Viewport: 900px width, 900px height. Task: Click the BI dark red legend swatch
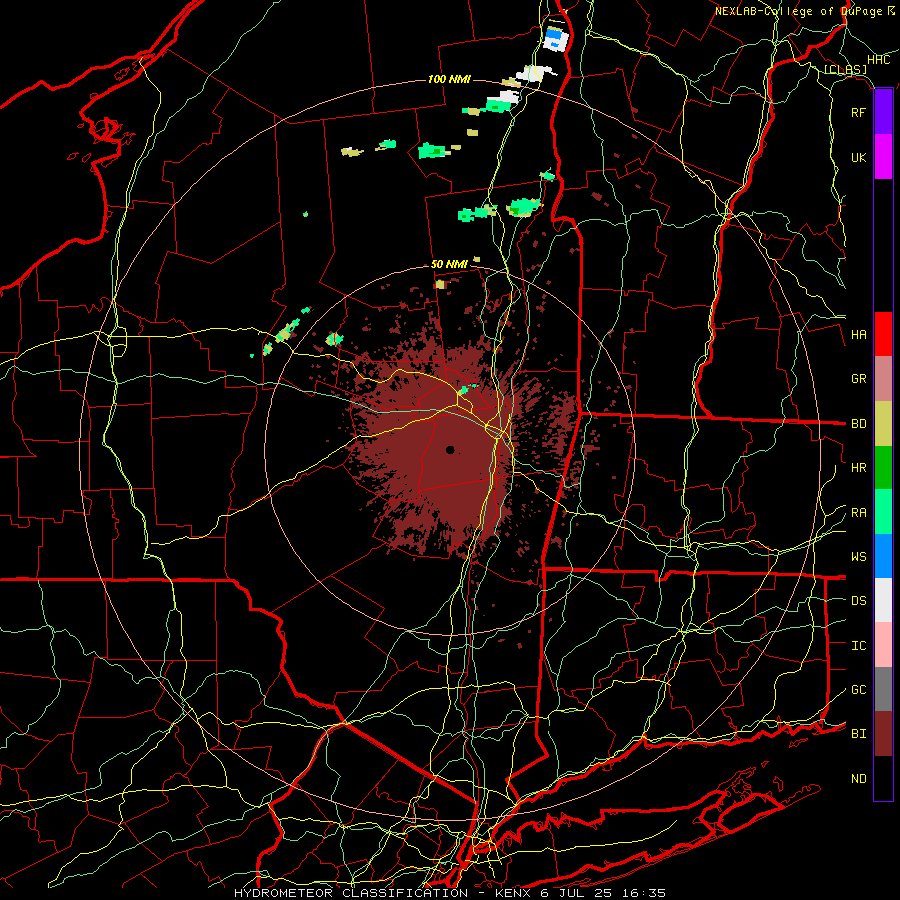point(883,734)
